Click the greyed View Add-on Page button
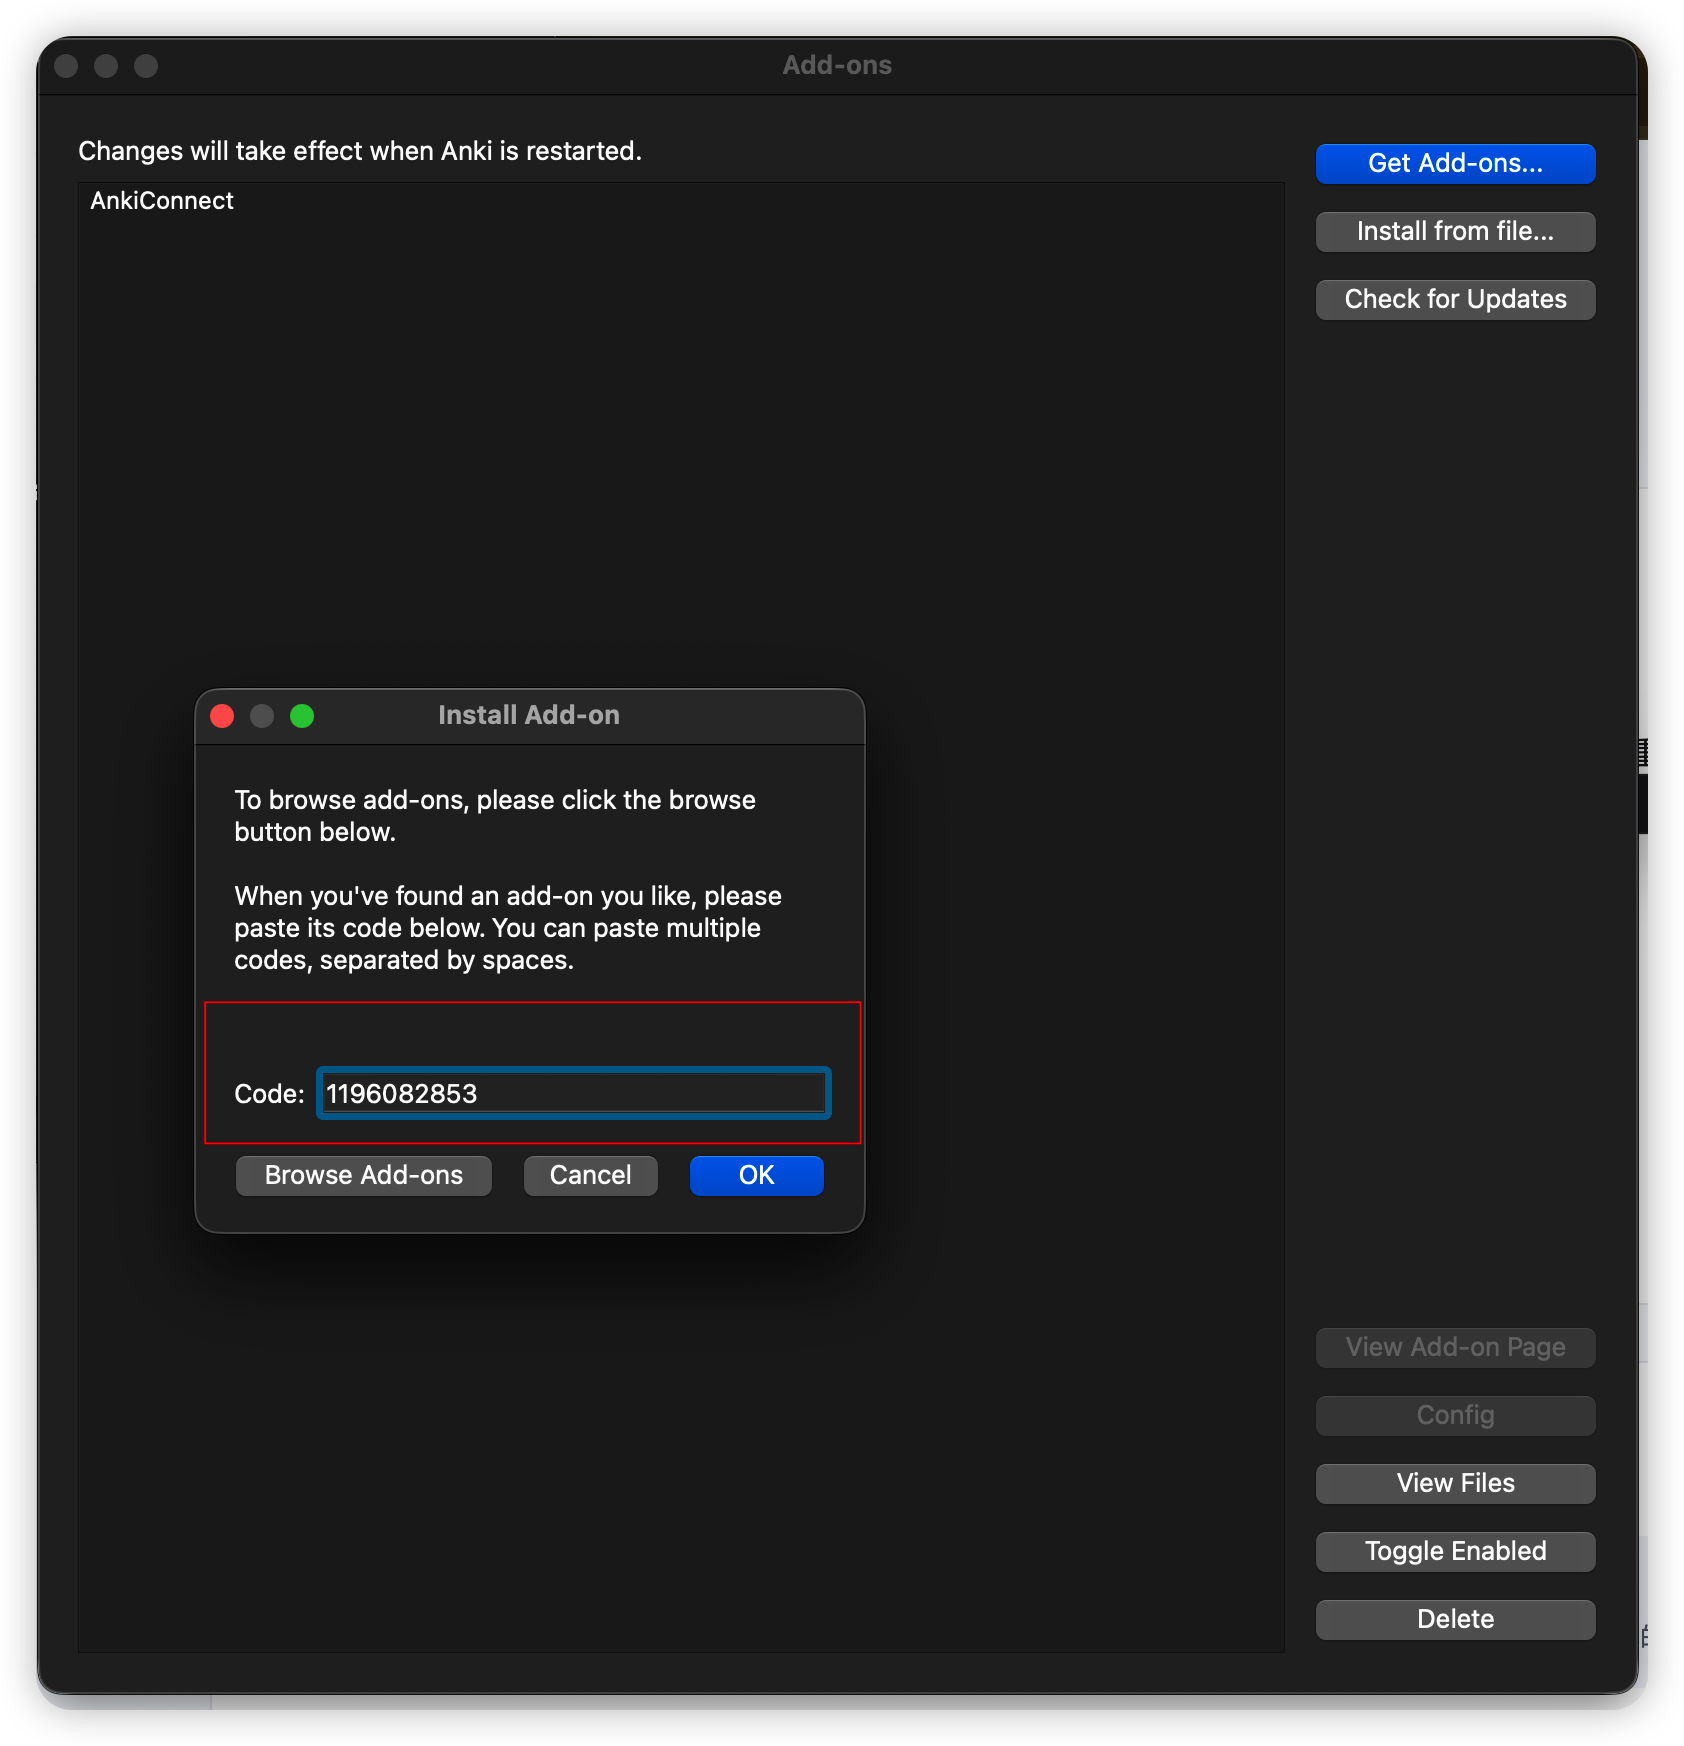This screenshot has width=1684, height=1746. pyautogui.click(x=1455, y=1347)
